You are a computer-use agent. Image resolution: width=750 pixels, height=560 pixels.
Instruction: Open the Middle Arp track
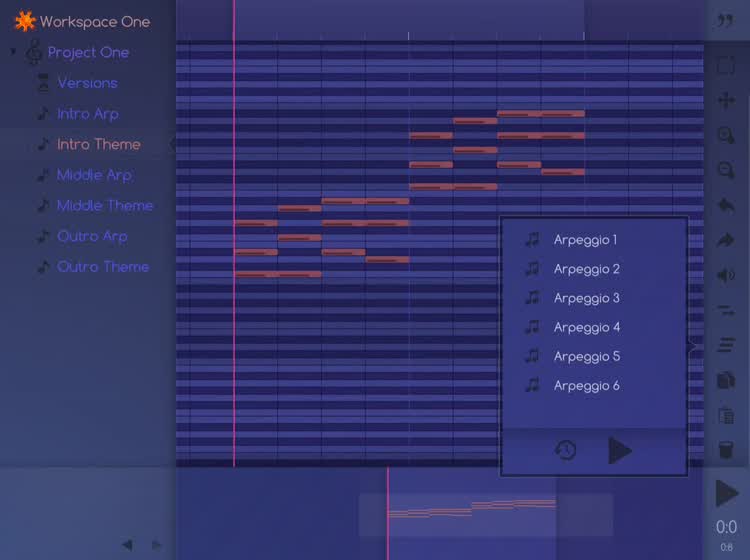click(x=94, y=175)
